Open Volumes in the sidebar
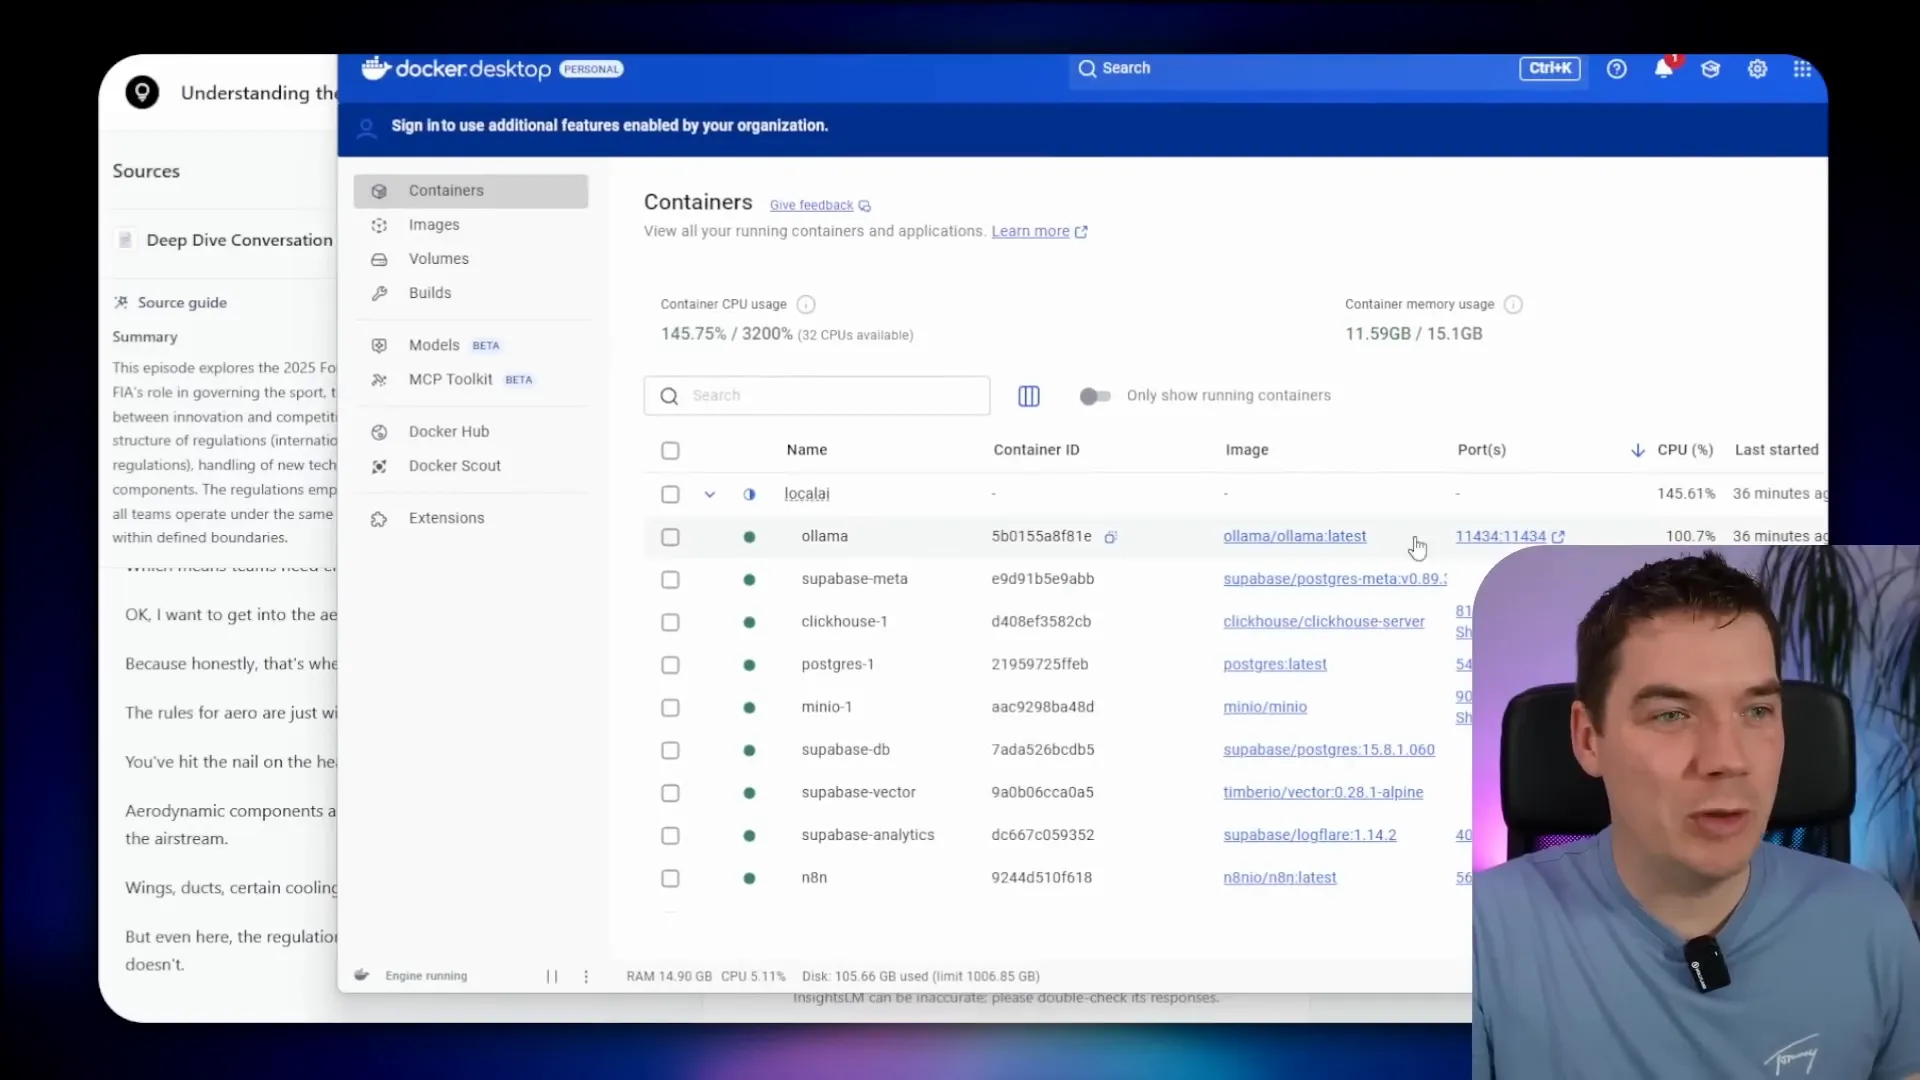 pos(471,259)
